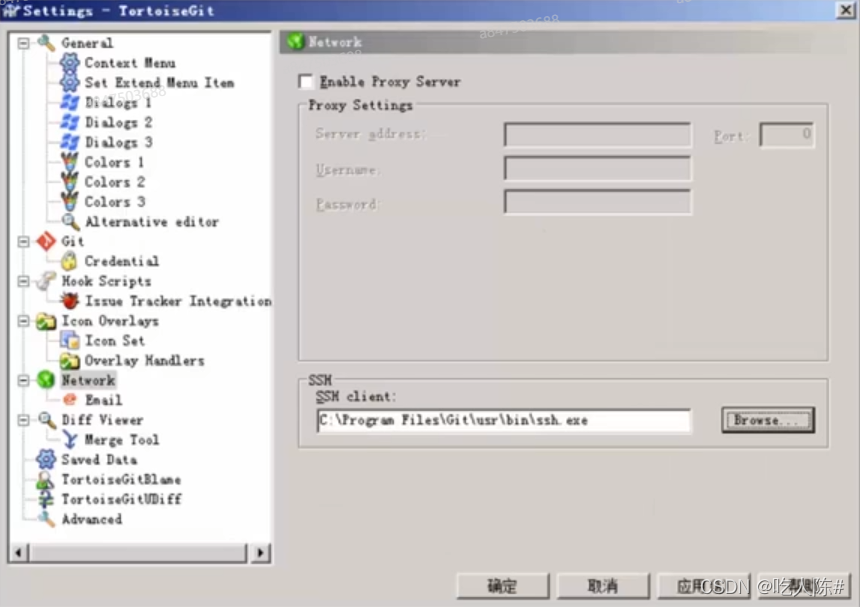
Task: Select Credential under Git
Action: click(122, 262)
